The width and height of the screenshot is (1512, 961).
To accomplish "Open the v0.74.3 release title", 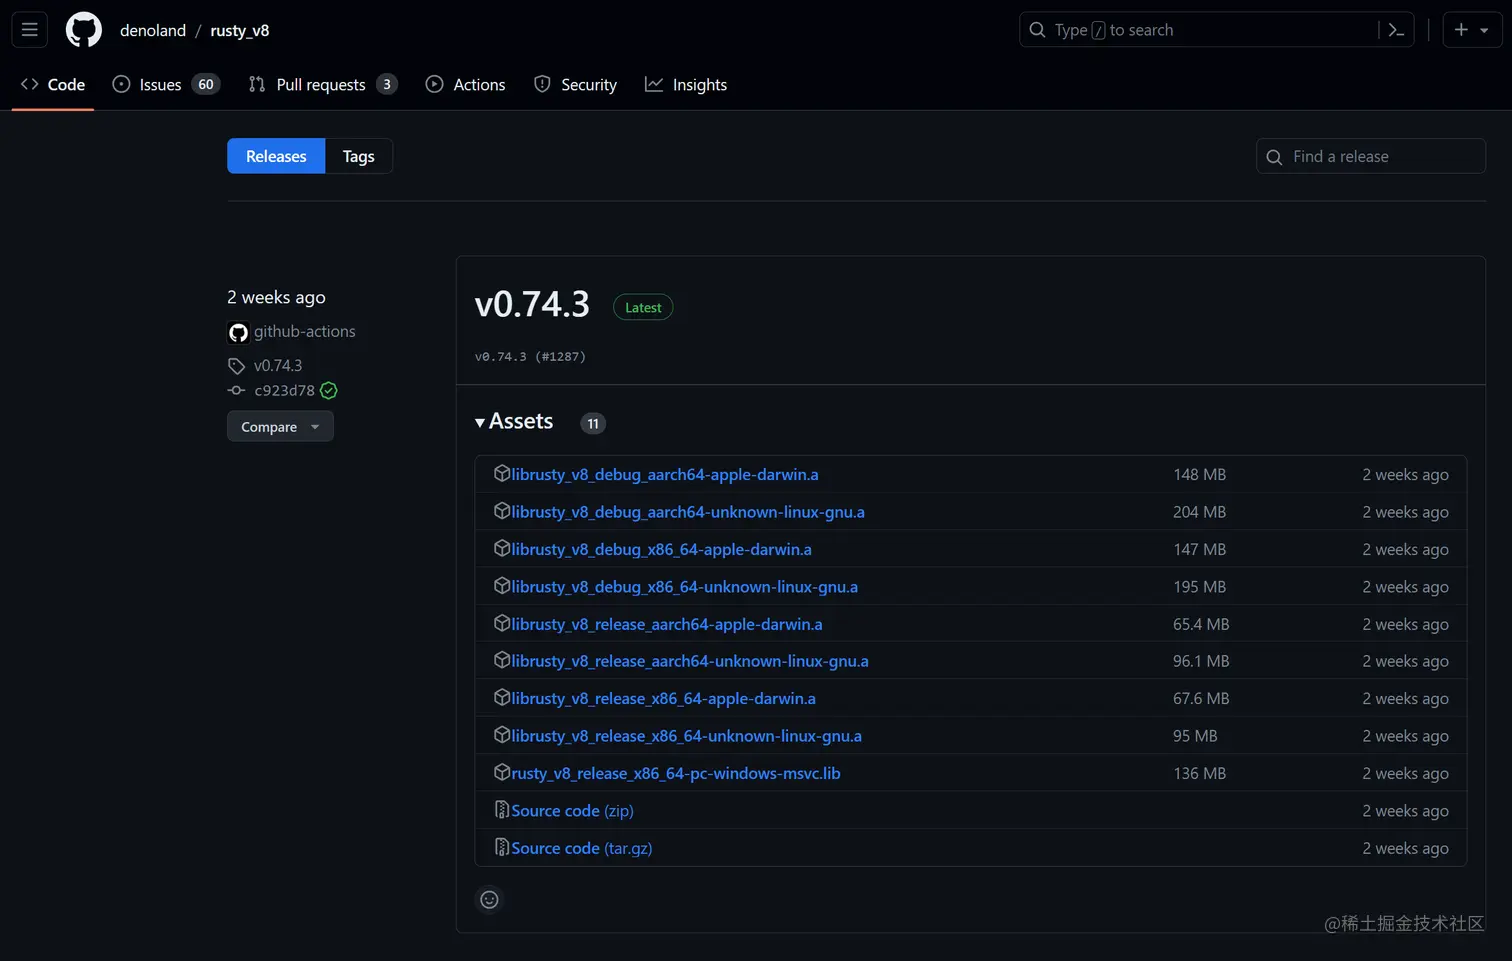I will tap(532, 304).
